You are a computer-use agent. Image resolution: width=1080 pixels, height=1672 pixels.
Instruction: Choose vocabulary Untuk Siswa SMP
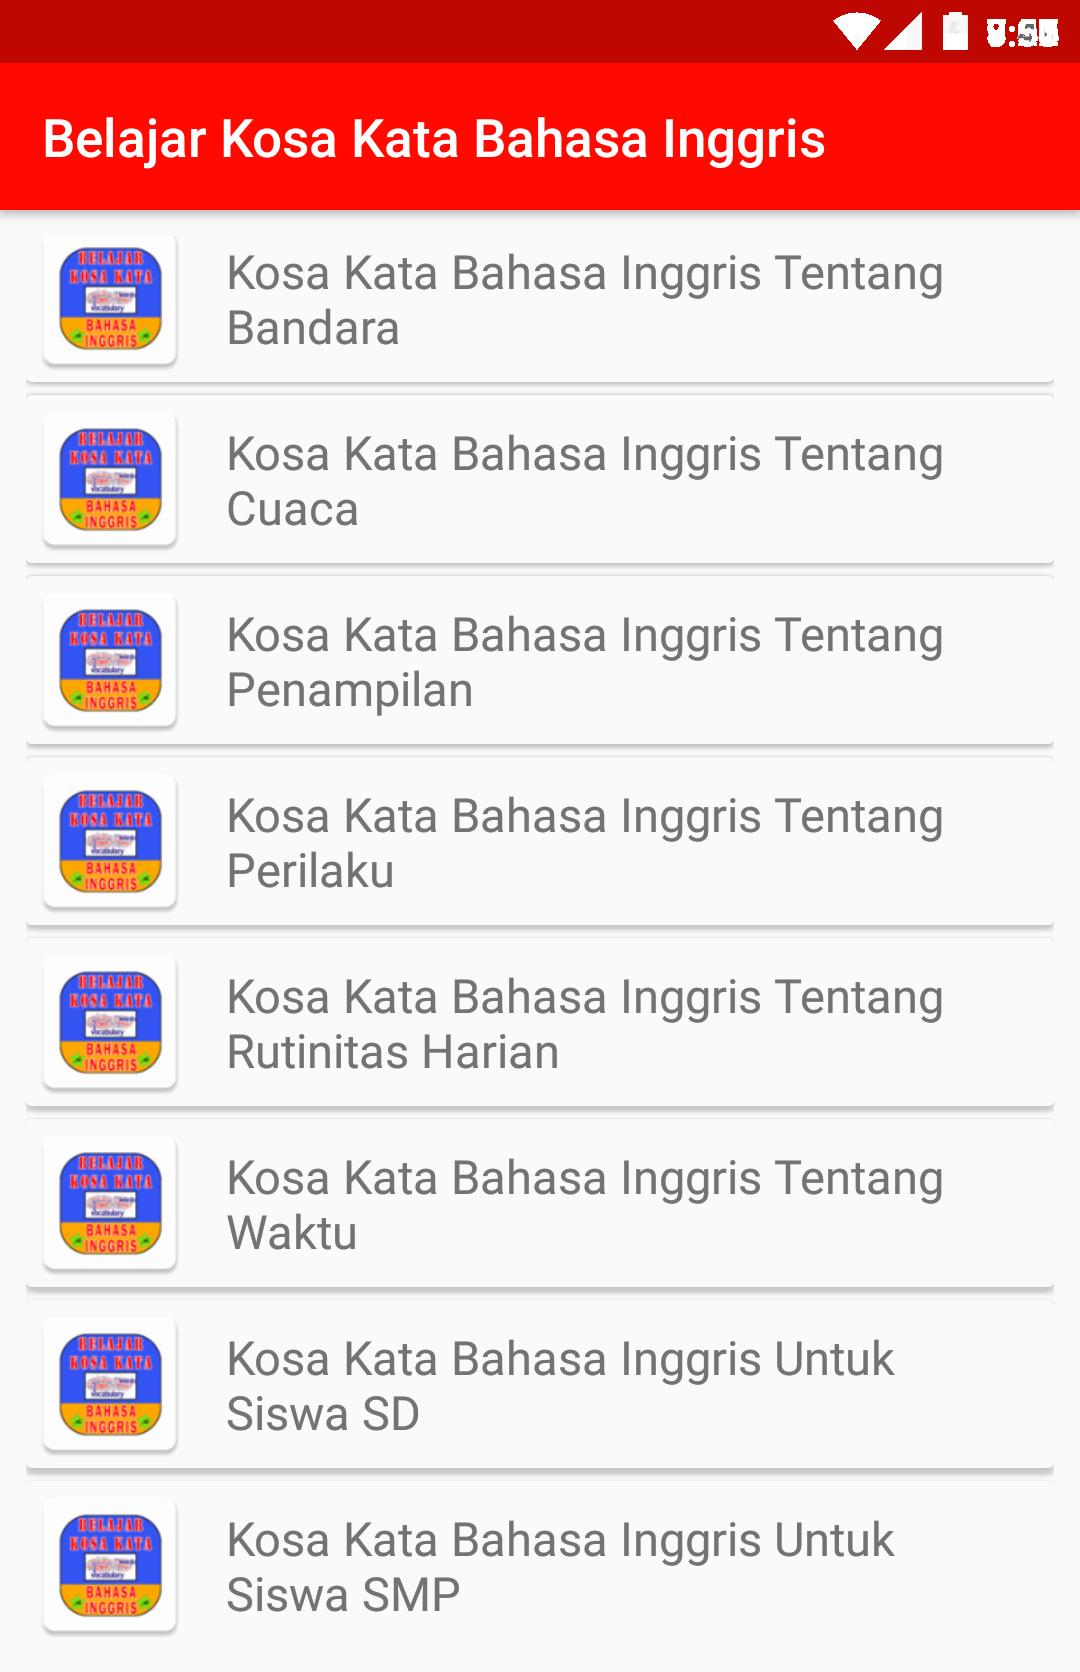coord(540,1566)
